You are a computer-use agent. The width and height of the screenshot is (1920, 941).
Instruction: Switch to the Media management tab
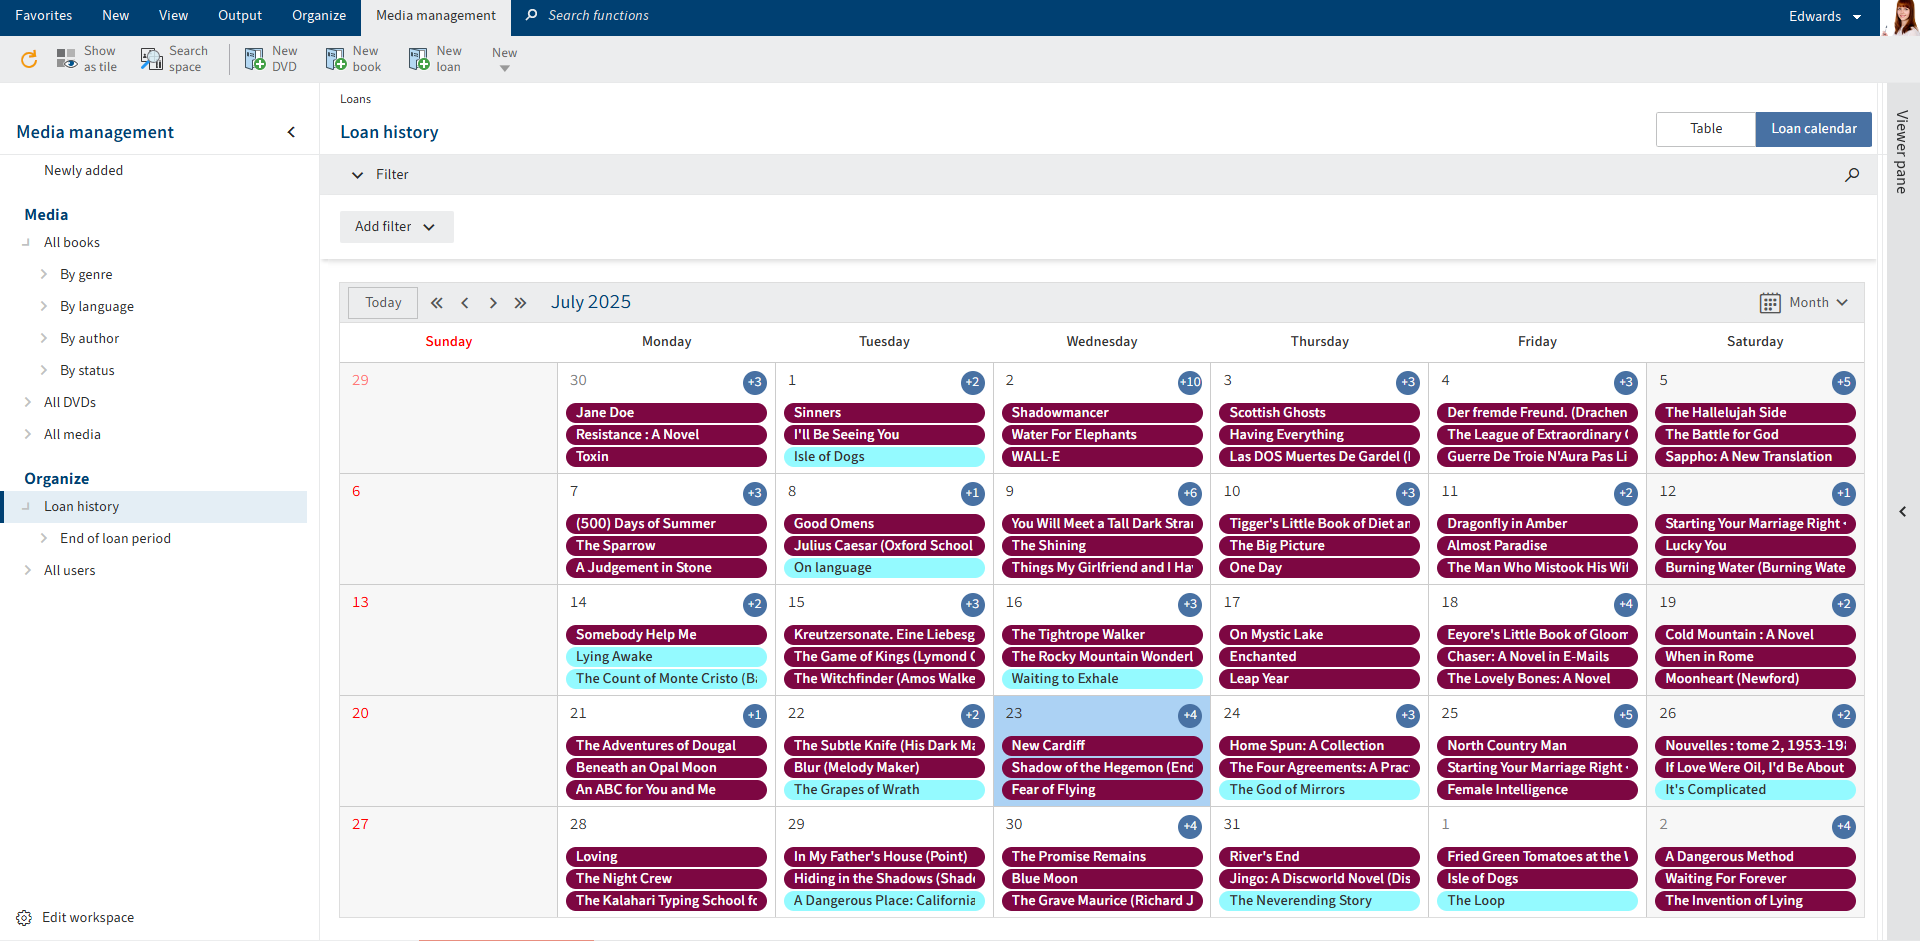(x=435, y=16)
